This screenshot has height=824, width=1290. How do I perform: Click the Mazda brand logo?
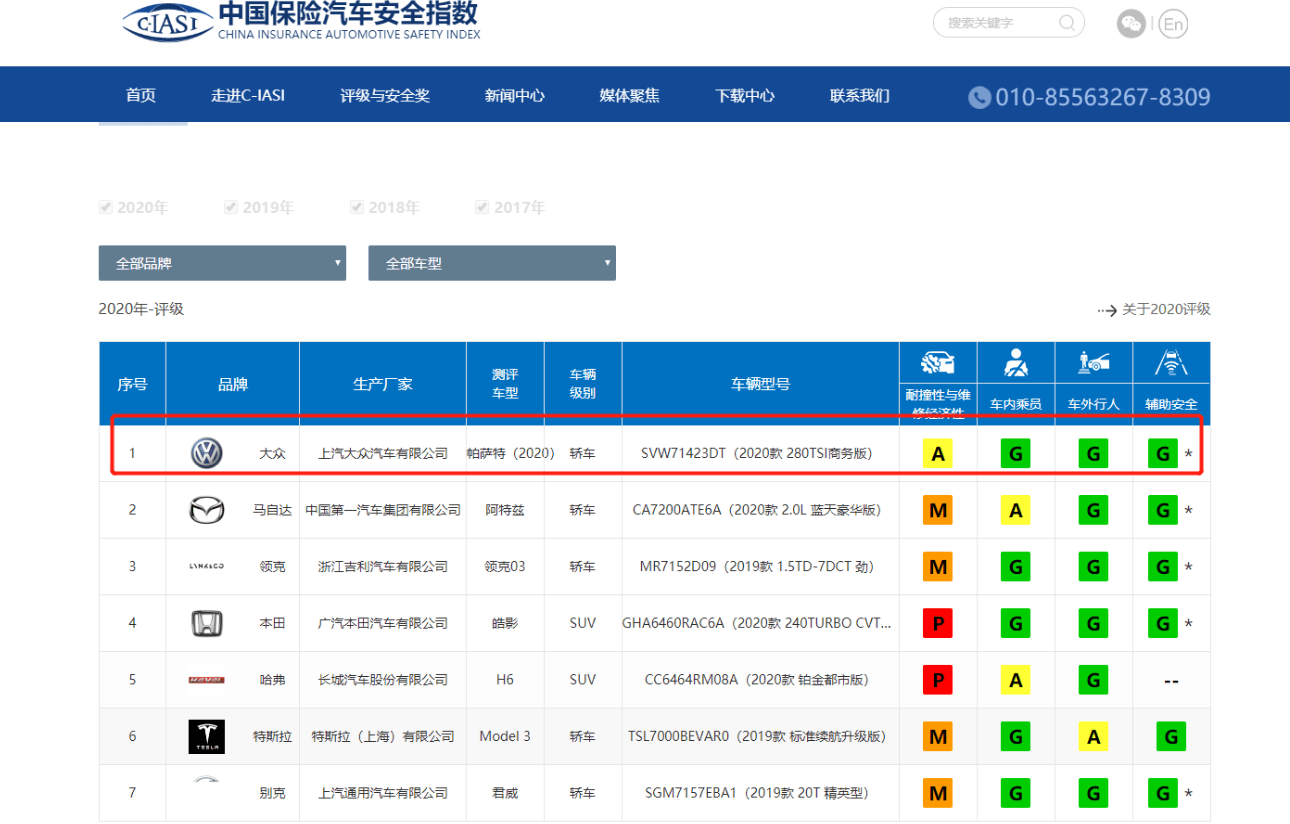click(x=207, y=510)
